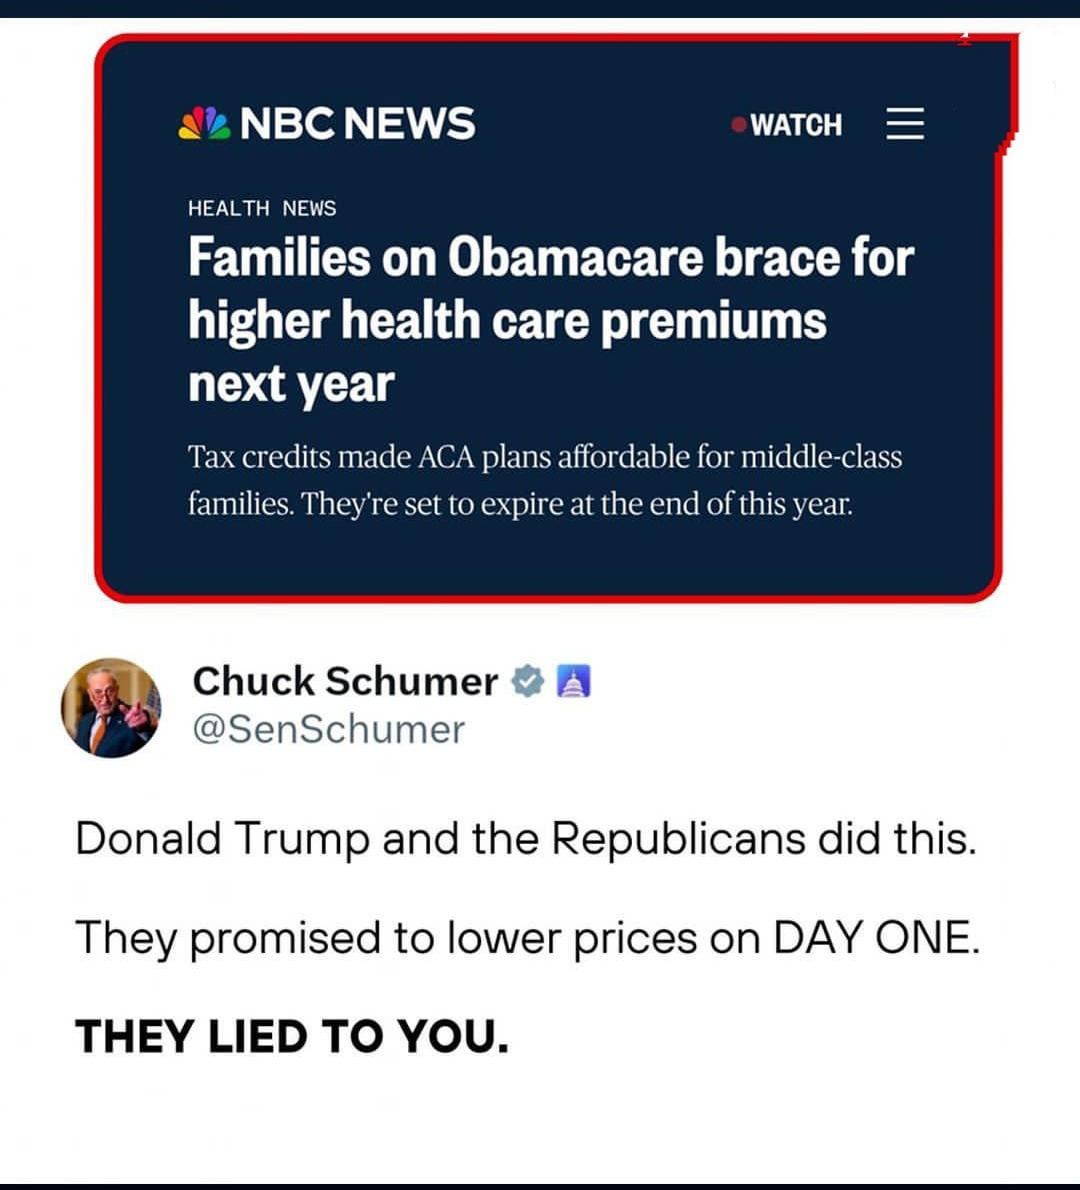Click the WATCH button
The width and height of the screenshot is (1080, 1190).
796,124
